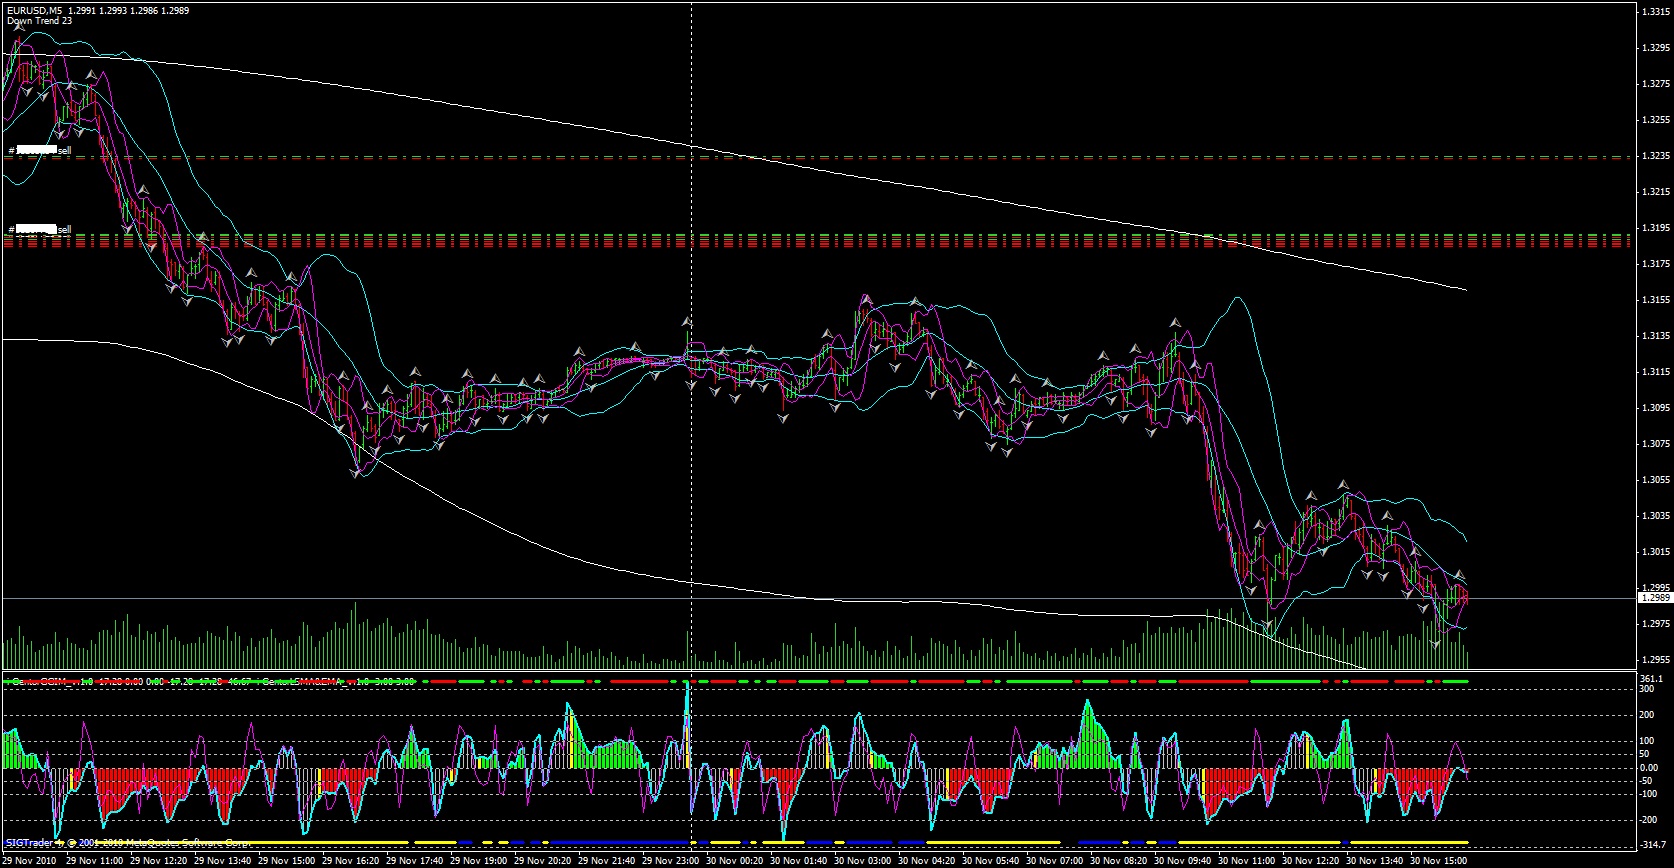The width and height of the screenshot is (1674, 868).
Task: Select the upper sell order label
Action: click(x=40, y=151)
